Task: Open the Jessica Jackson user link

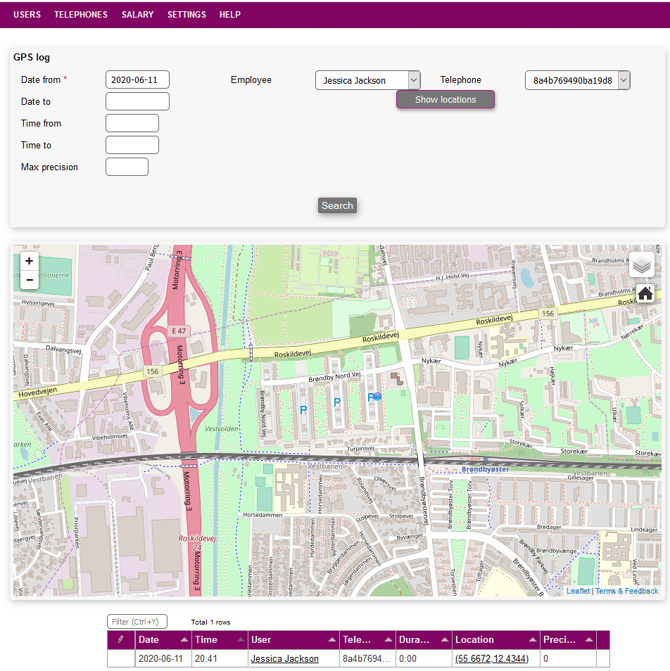Action: click(x=285, y=659)
